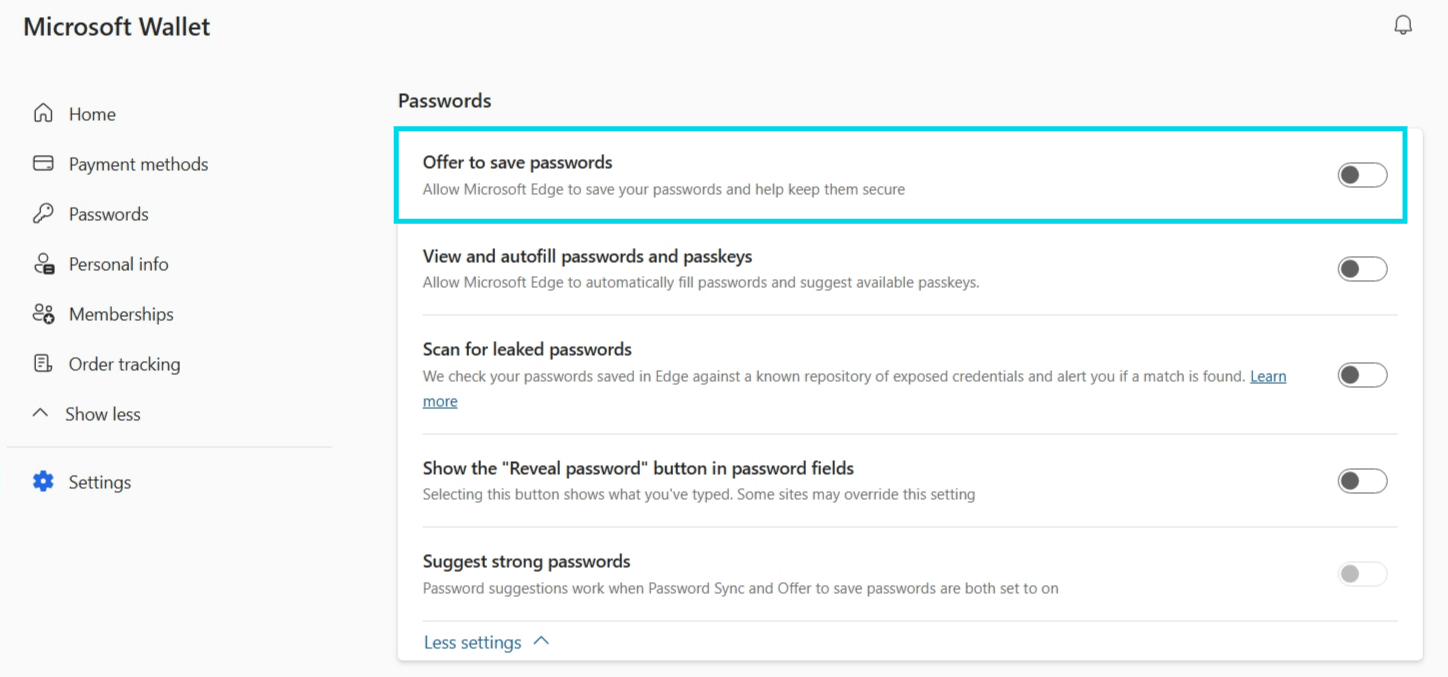This screenshot has height=677, width=1448.
Task: Click the blue Settings gear icon
Action: pos(43,481)
